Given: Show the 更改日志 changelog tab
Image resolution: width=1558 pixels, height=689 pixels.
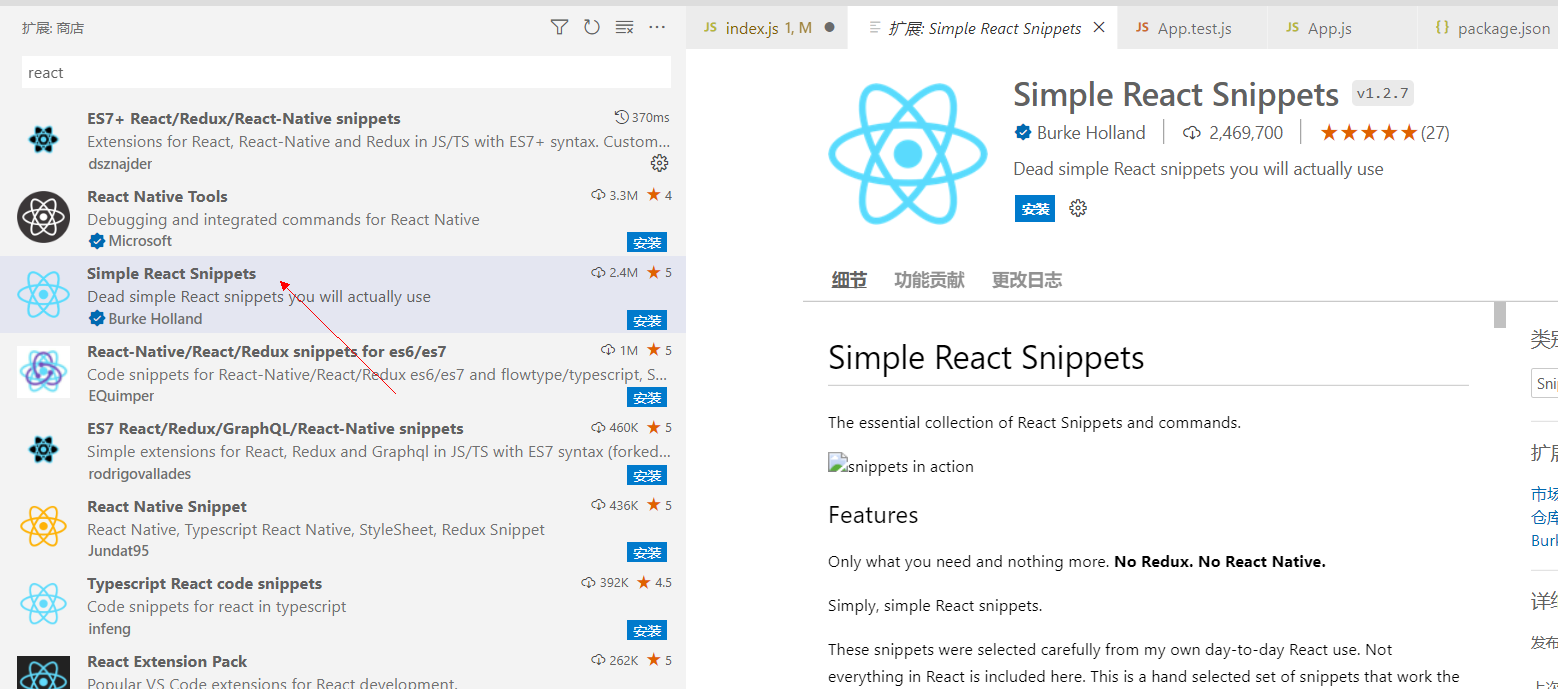Looking at the screenshot, I should click(x=1027, y=280).
